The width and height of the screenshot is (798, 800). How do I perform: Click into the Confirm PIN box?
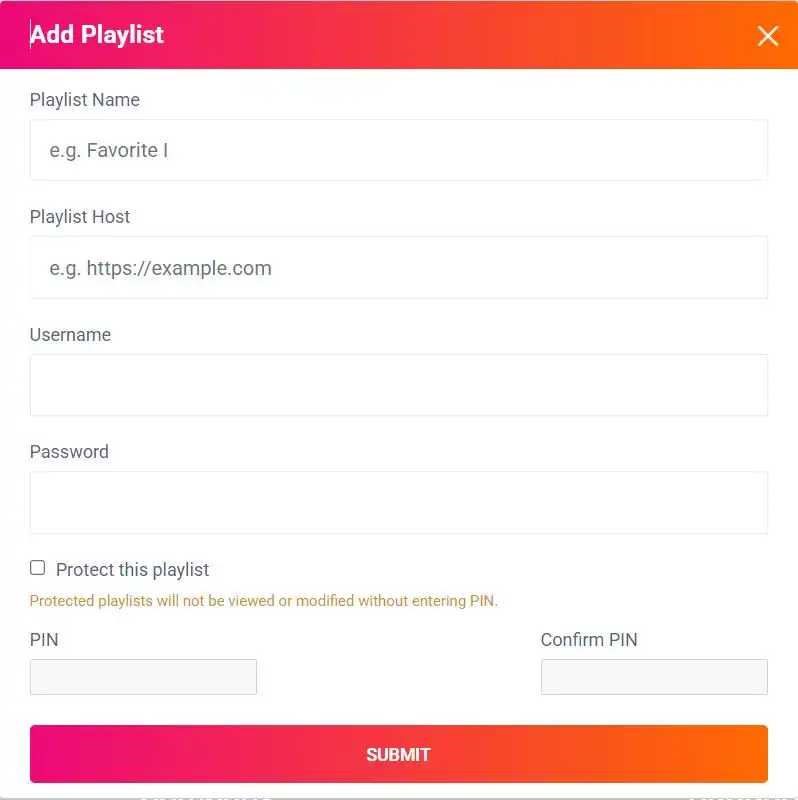(654, 676)
